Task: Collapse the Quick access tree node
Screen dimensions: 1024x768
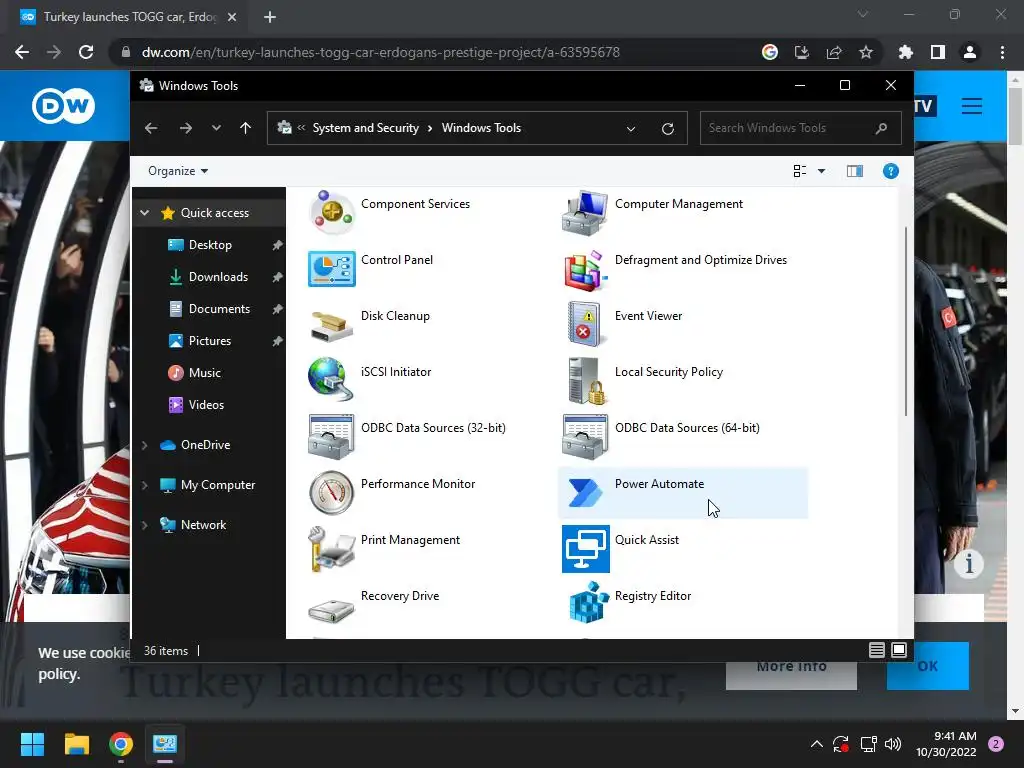Action: pos(145,213)
